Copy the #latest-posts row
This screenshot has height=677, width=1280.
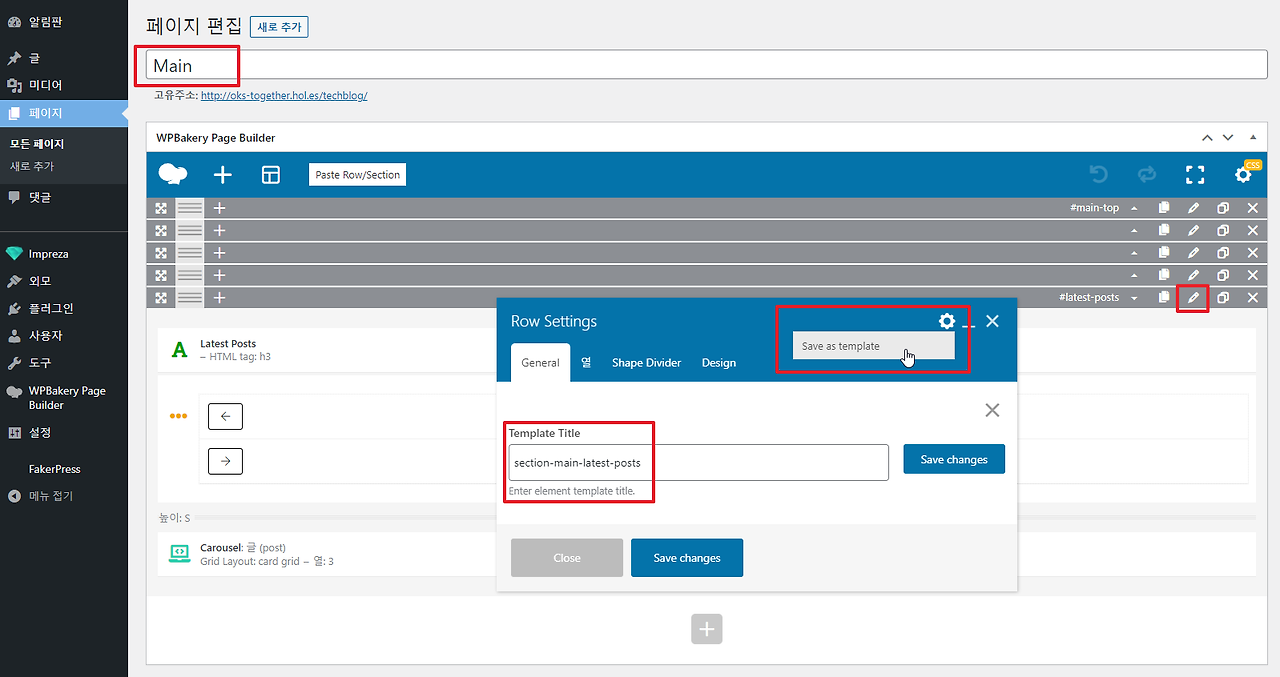click(x=1164, y=297)
